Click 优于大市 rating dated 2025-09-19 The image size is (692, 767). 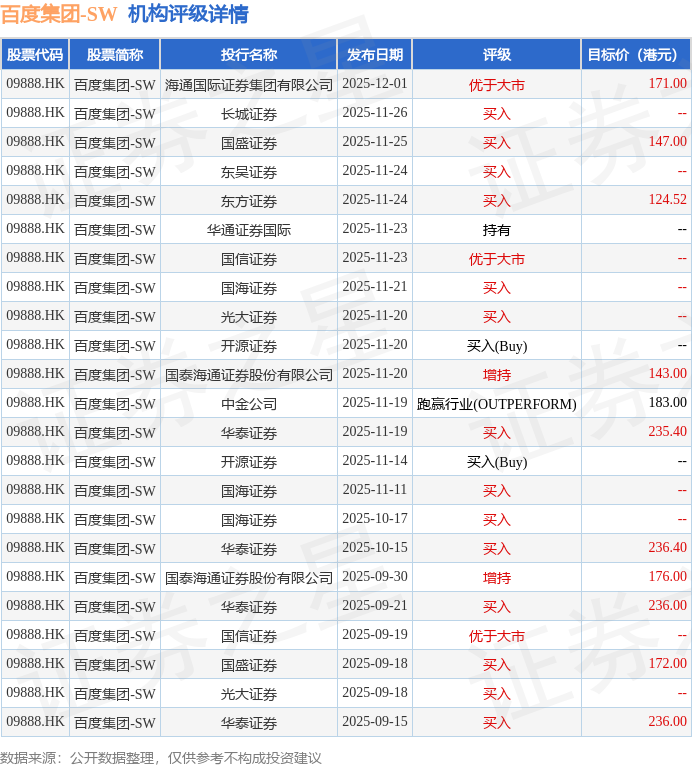tap(497, 635)
